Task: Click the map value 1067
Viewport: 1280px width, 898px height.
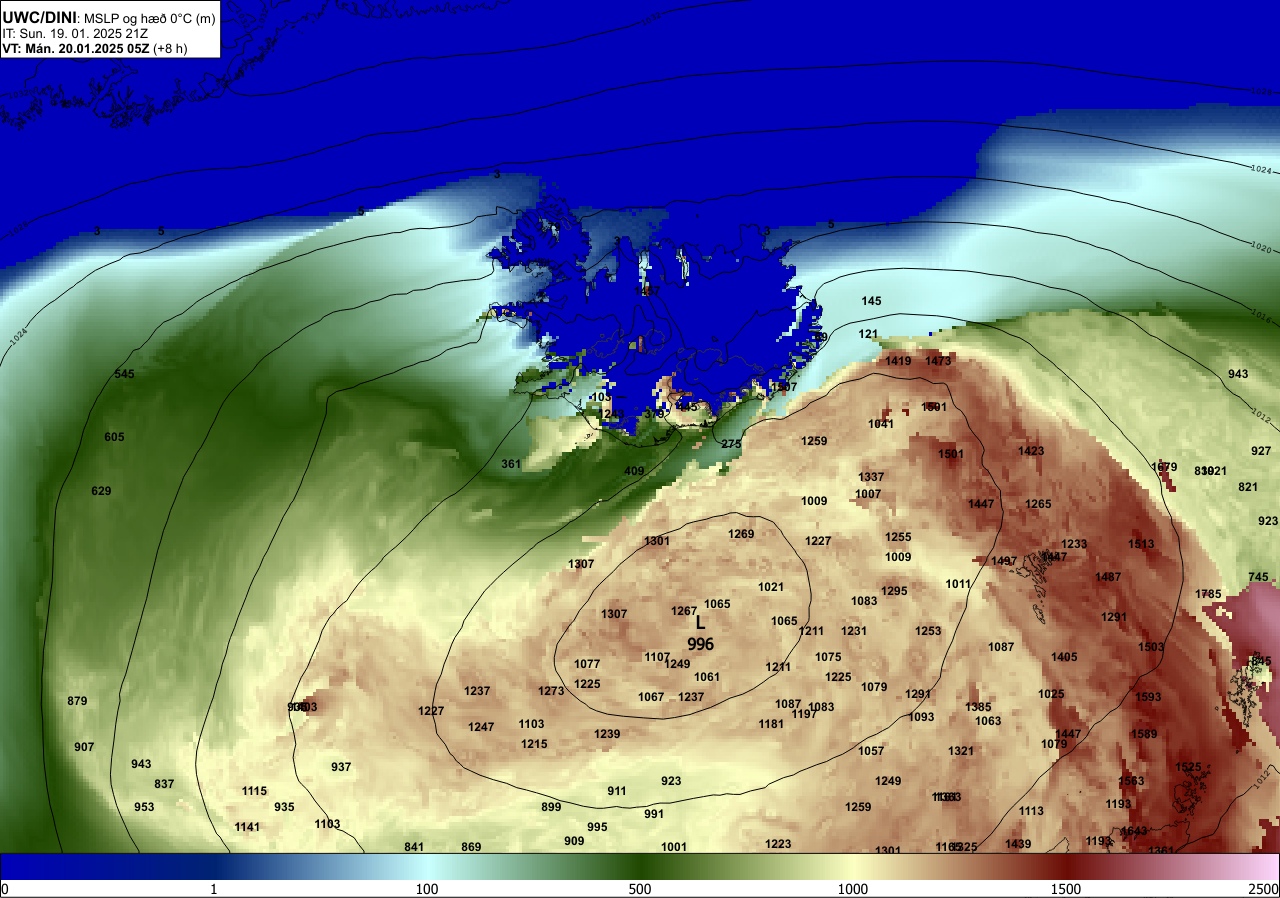Action: tap(651, 697)
